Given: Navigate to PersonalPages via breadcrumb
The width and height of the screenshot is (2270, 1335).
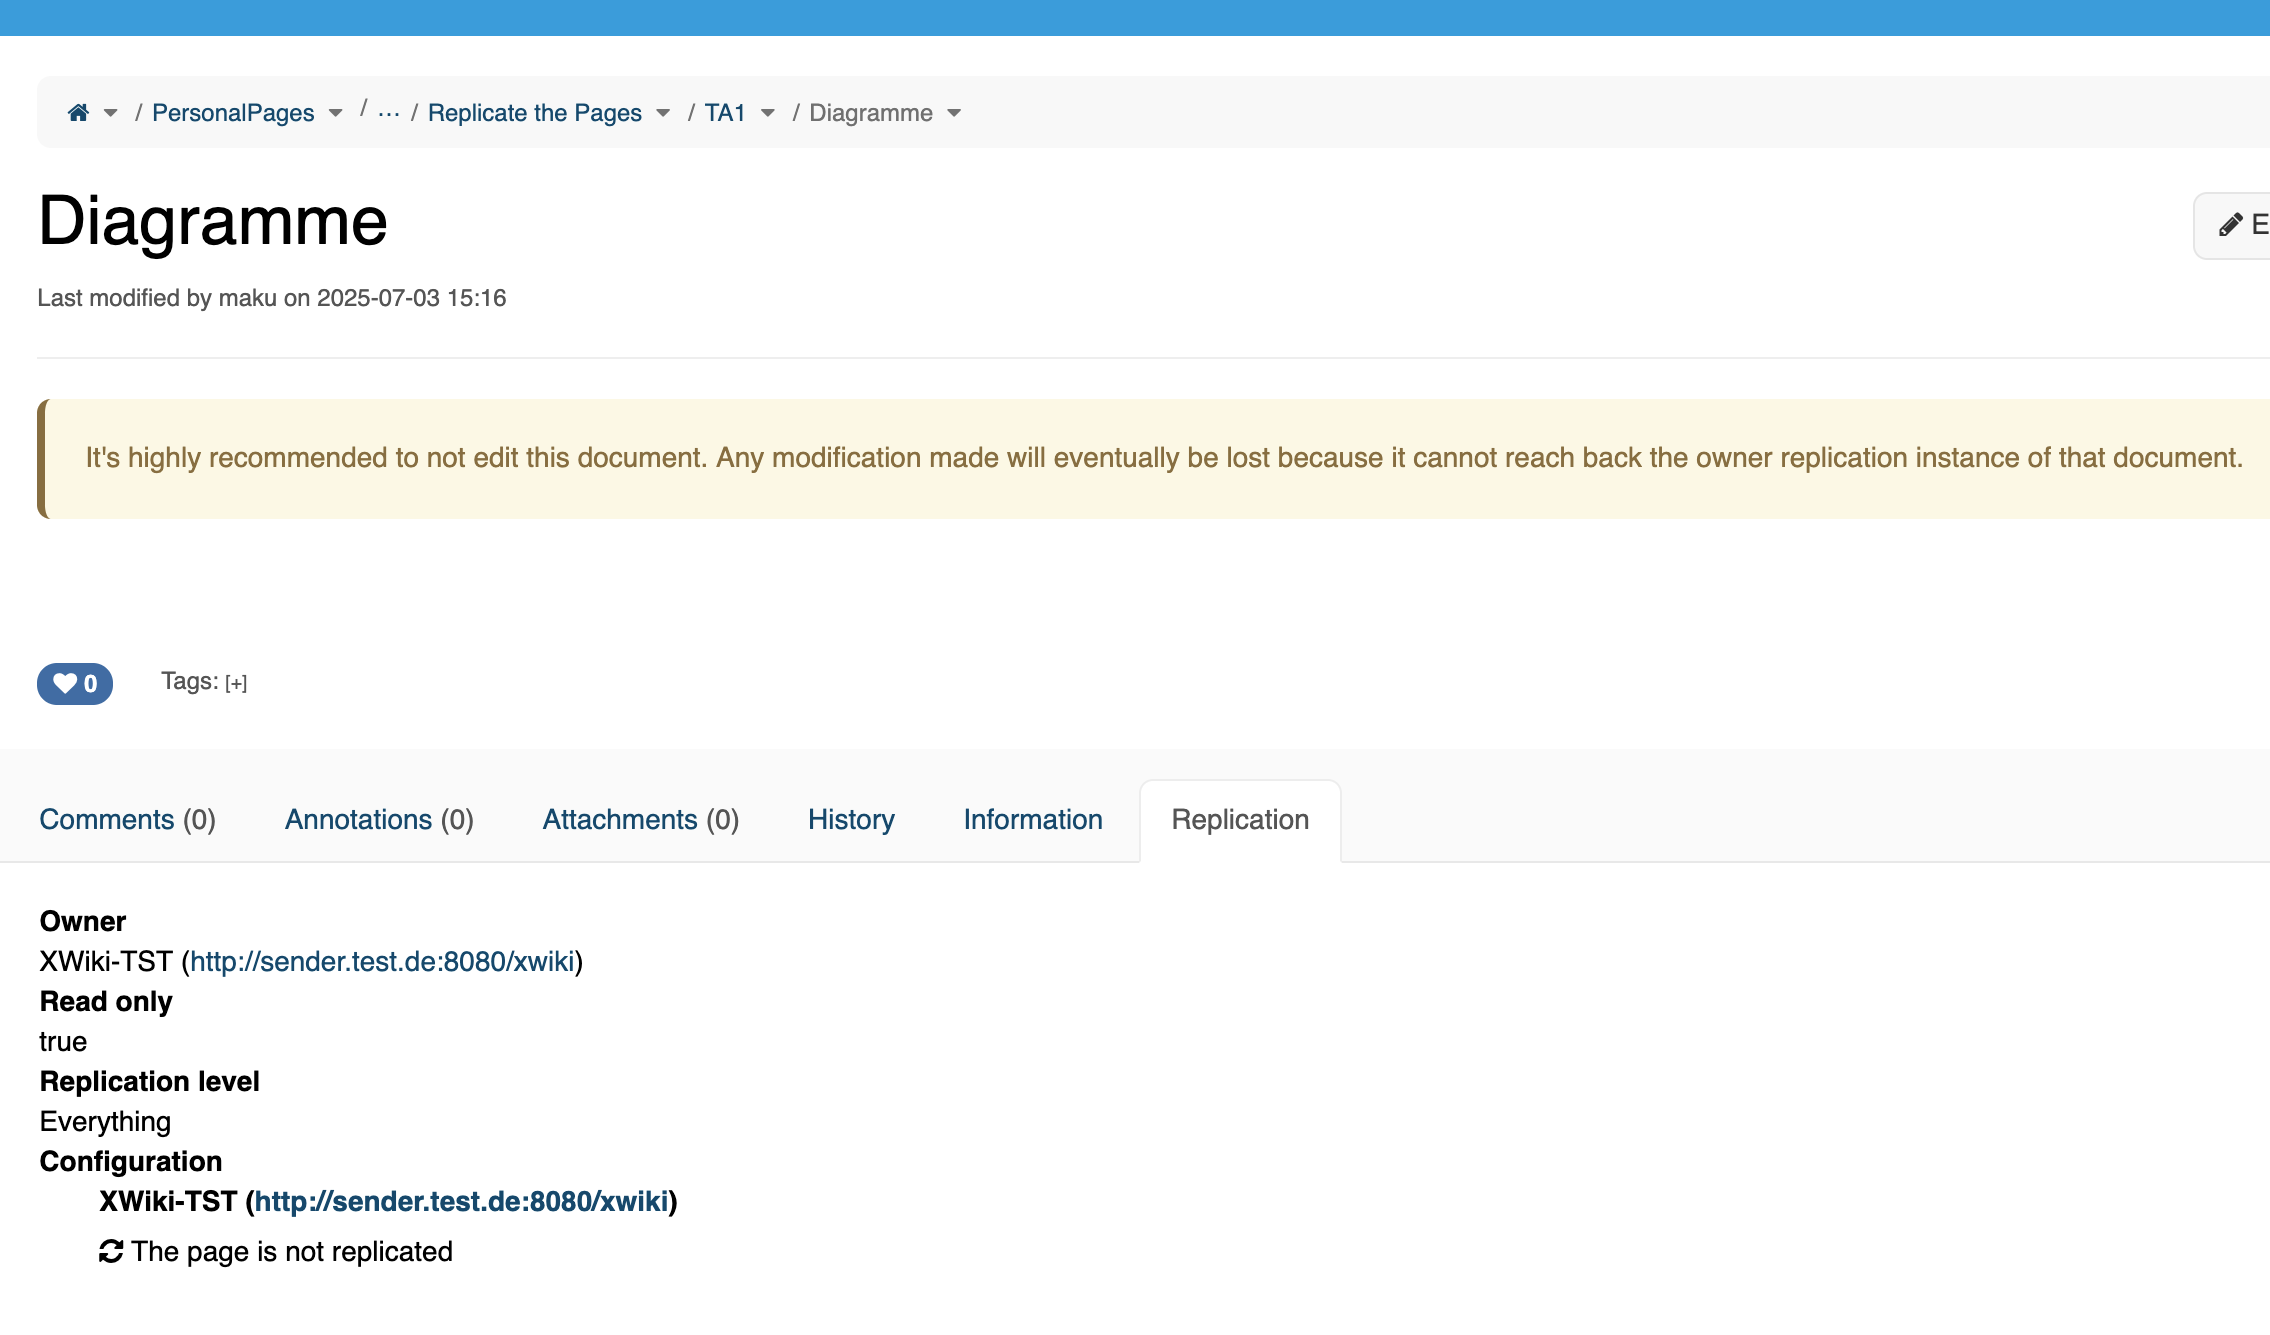Looking at the screenshot, I should point(233,112).
